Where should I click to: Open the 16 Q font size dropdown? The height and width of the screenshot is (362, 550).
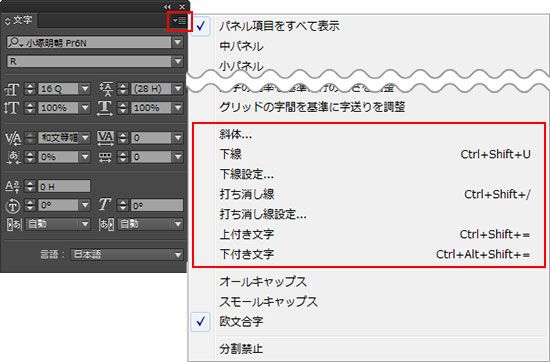click(85, 89)
